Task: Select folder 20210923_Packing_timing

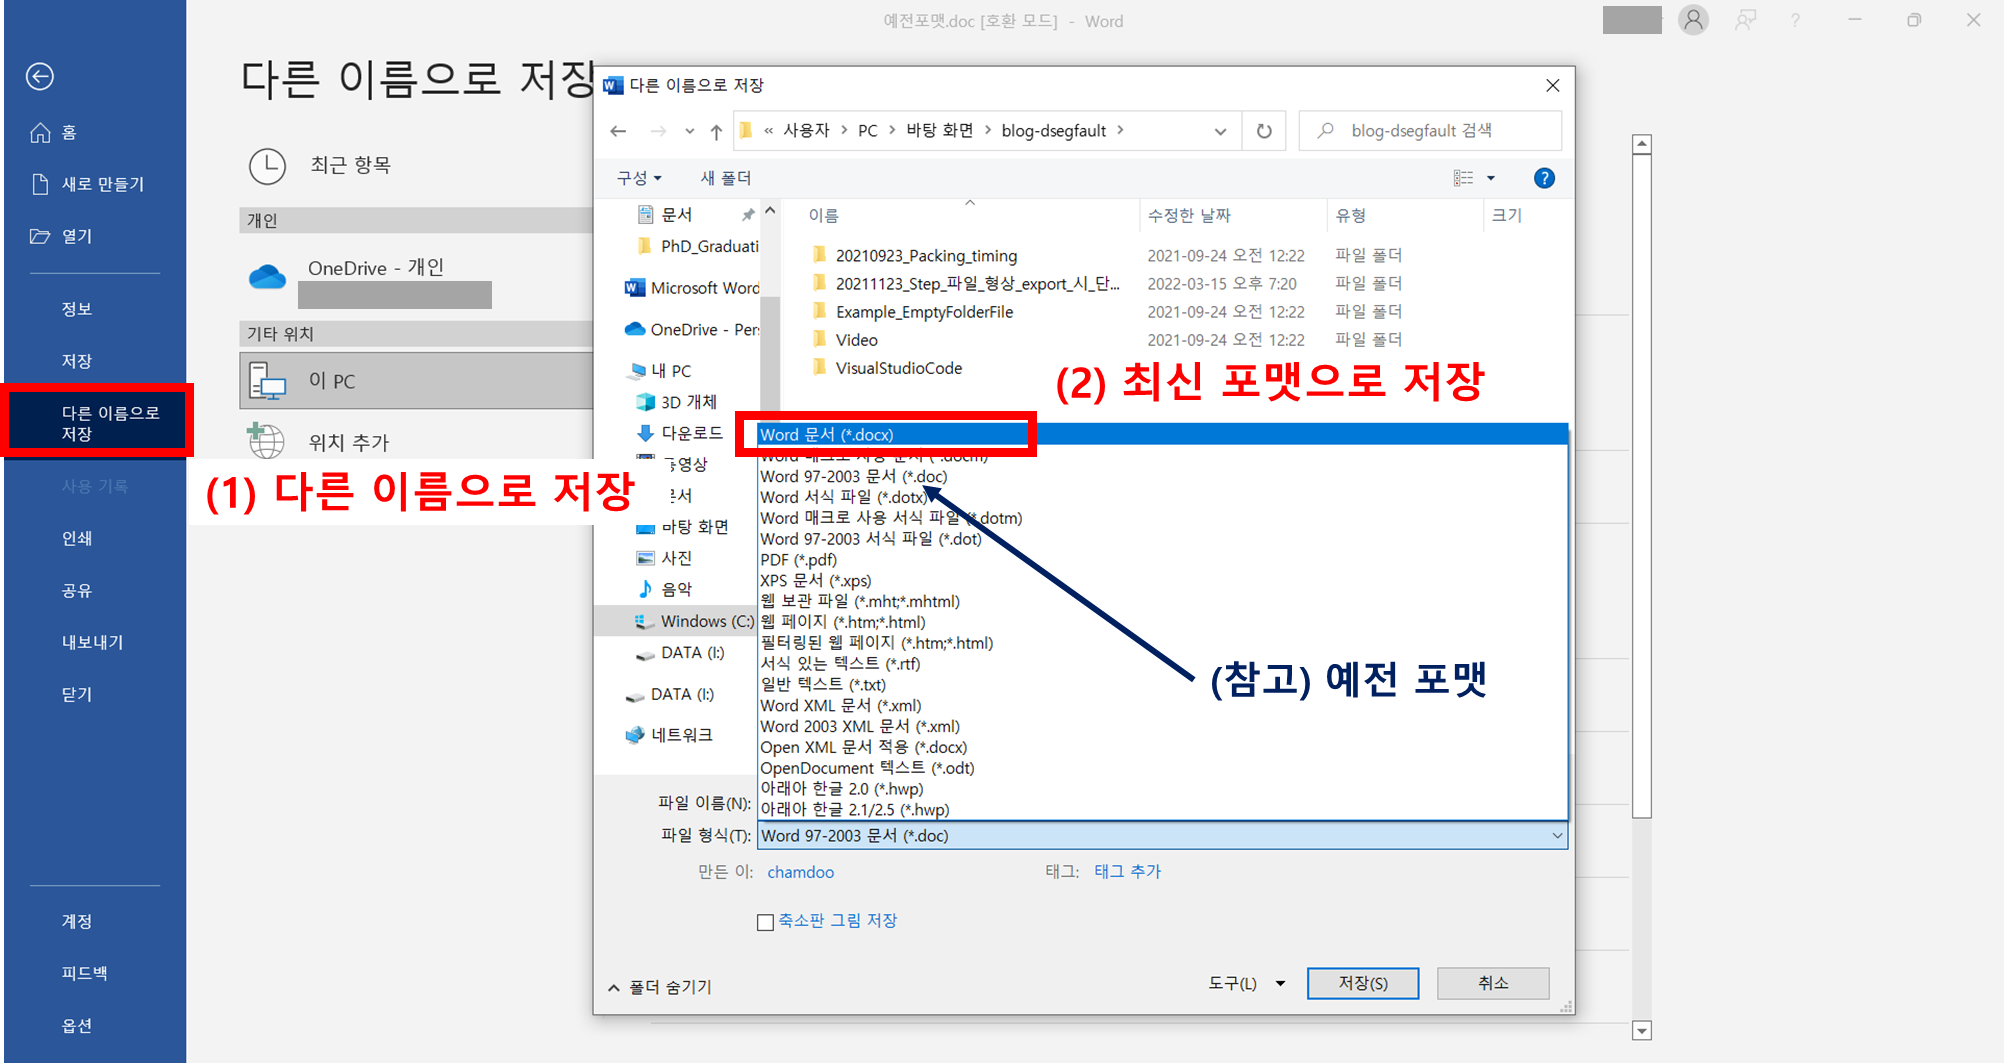Action: [926, 256]
